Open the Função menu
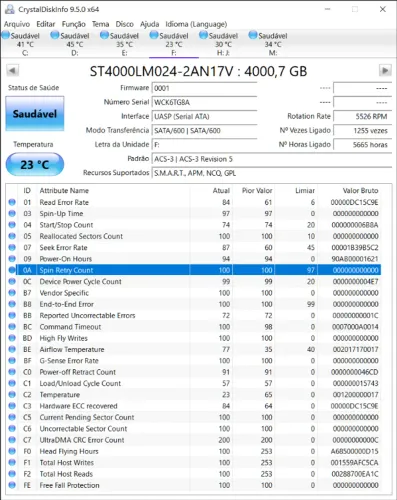The height and width of the screenshot is (500, 397). [74, 24]
